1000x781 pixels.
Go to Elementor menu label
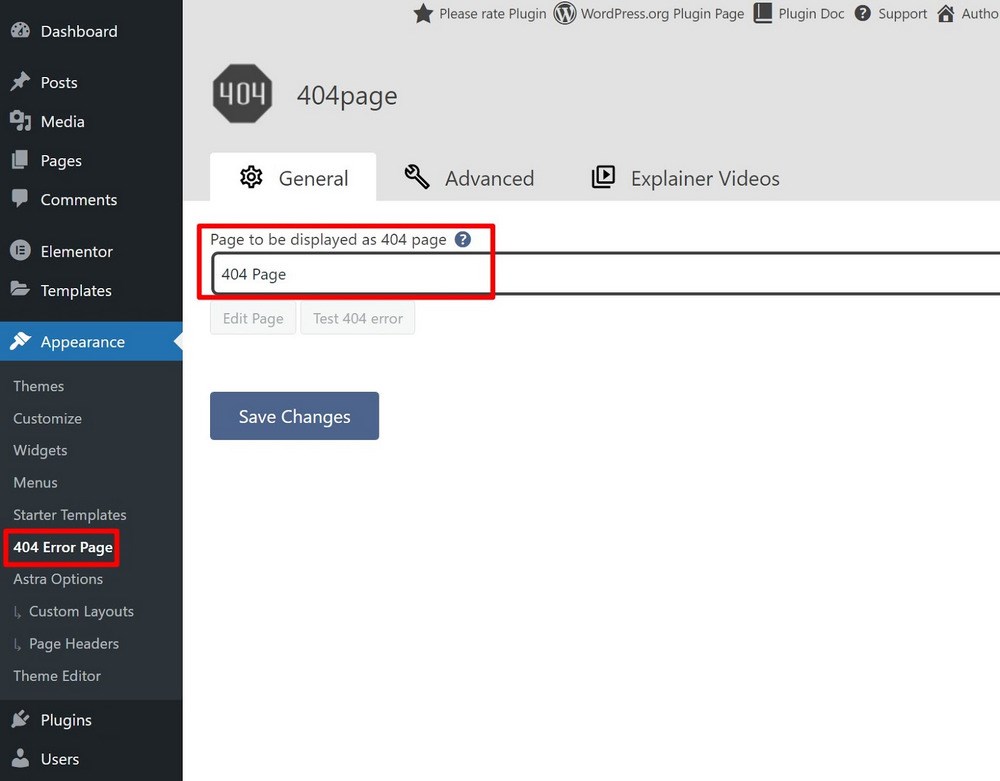[77, 252]
